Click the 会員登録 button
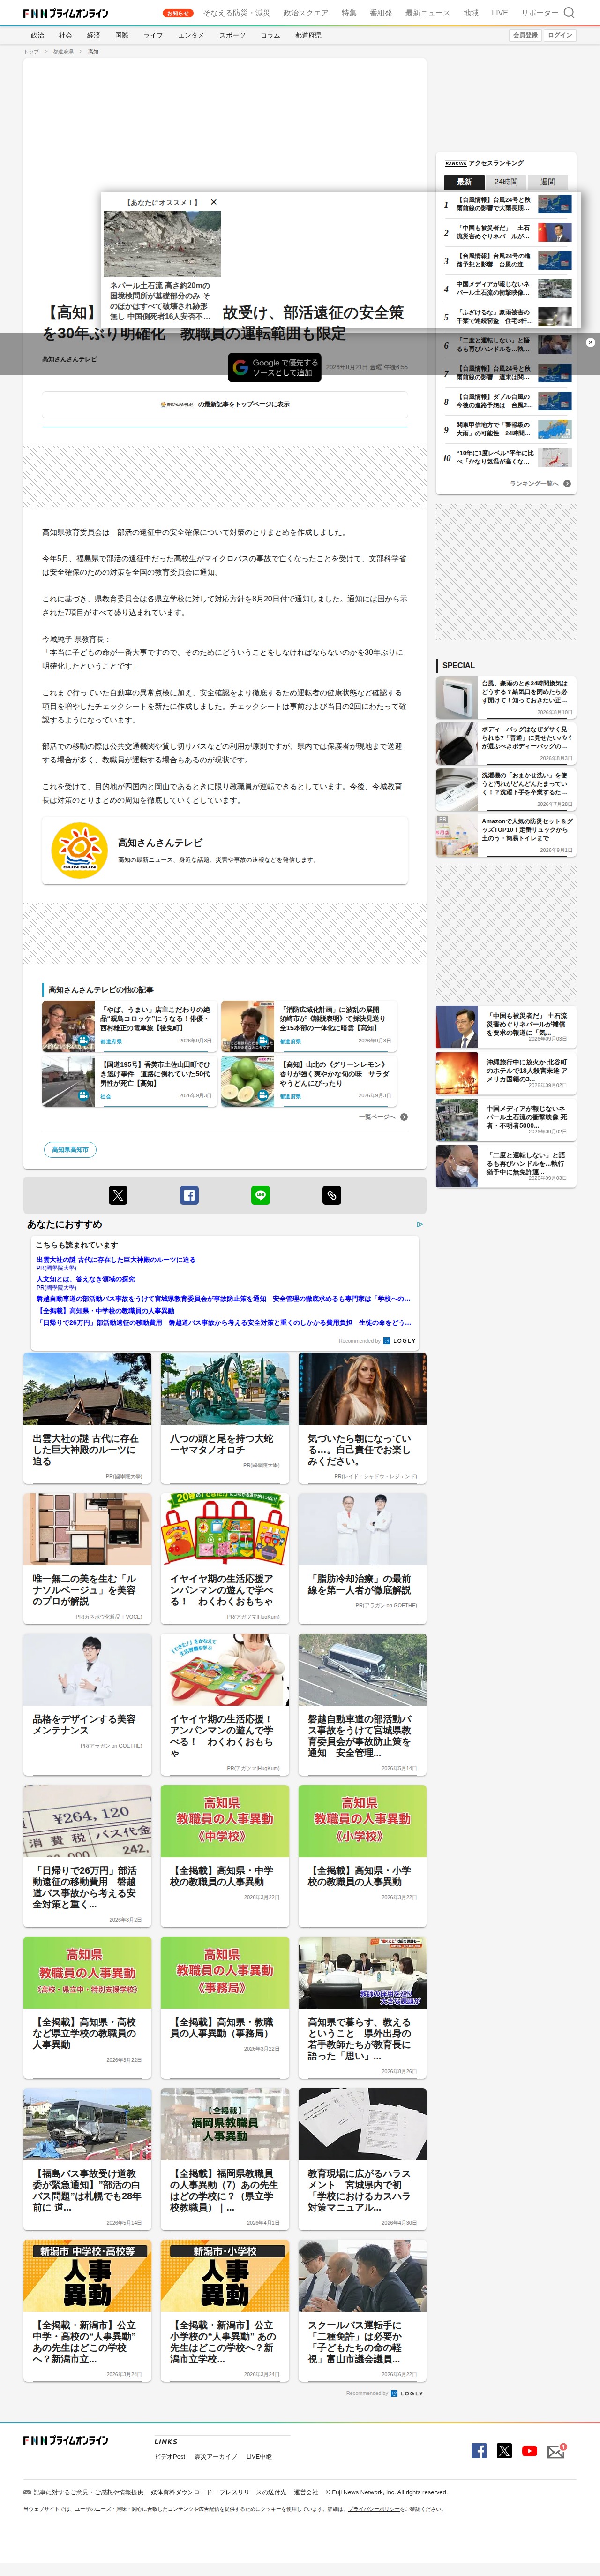The image size is (600, 2576). [x=525, y=35]
